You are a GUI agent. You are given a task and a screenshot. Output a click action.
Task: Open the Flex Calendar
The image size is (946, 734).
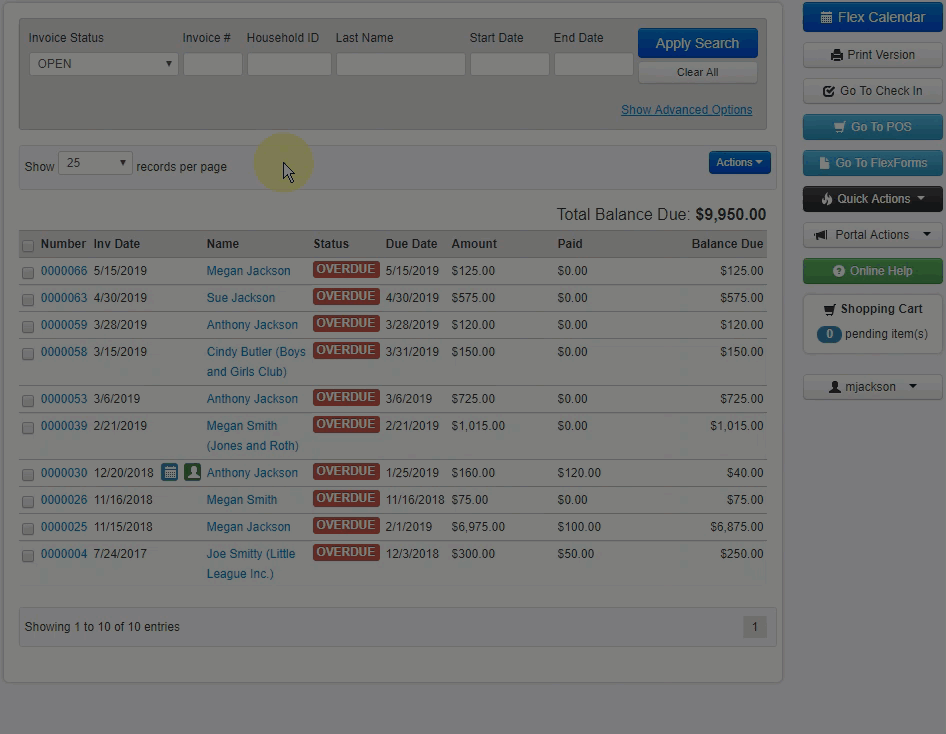coord(872,17)
